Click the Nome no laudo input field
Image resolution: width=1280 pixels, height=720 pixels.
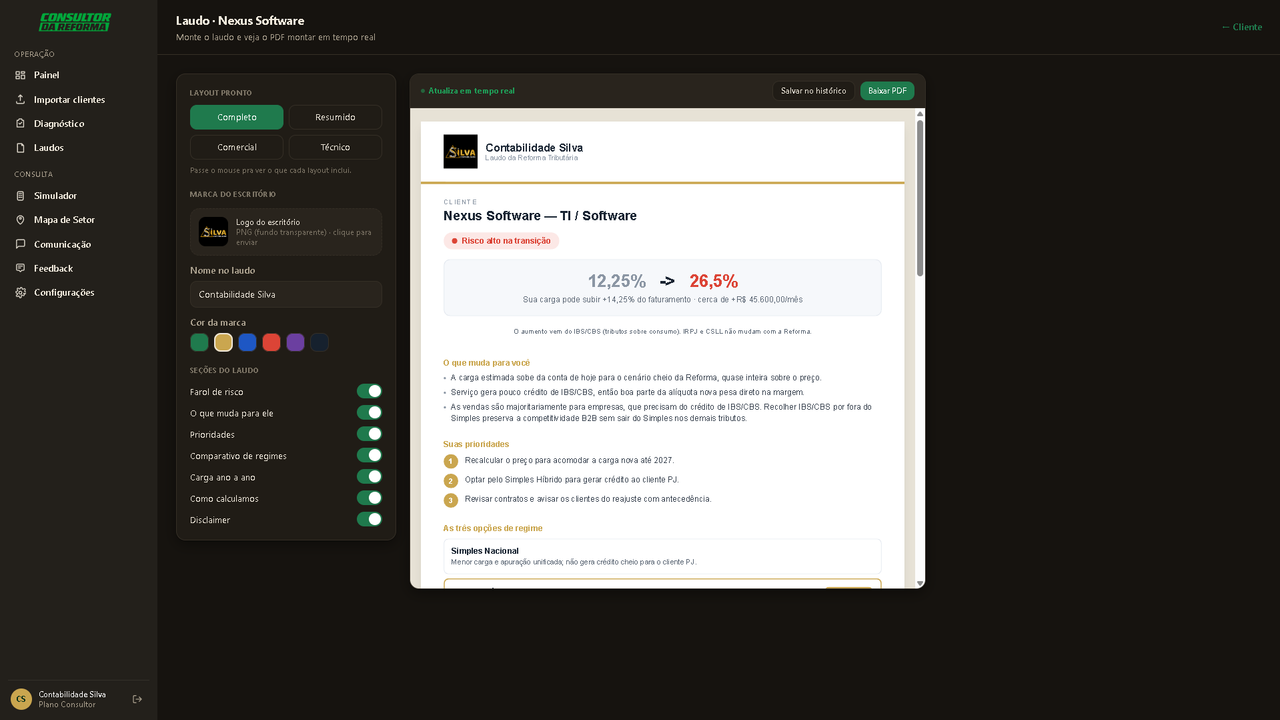[286, 294]
